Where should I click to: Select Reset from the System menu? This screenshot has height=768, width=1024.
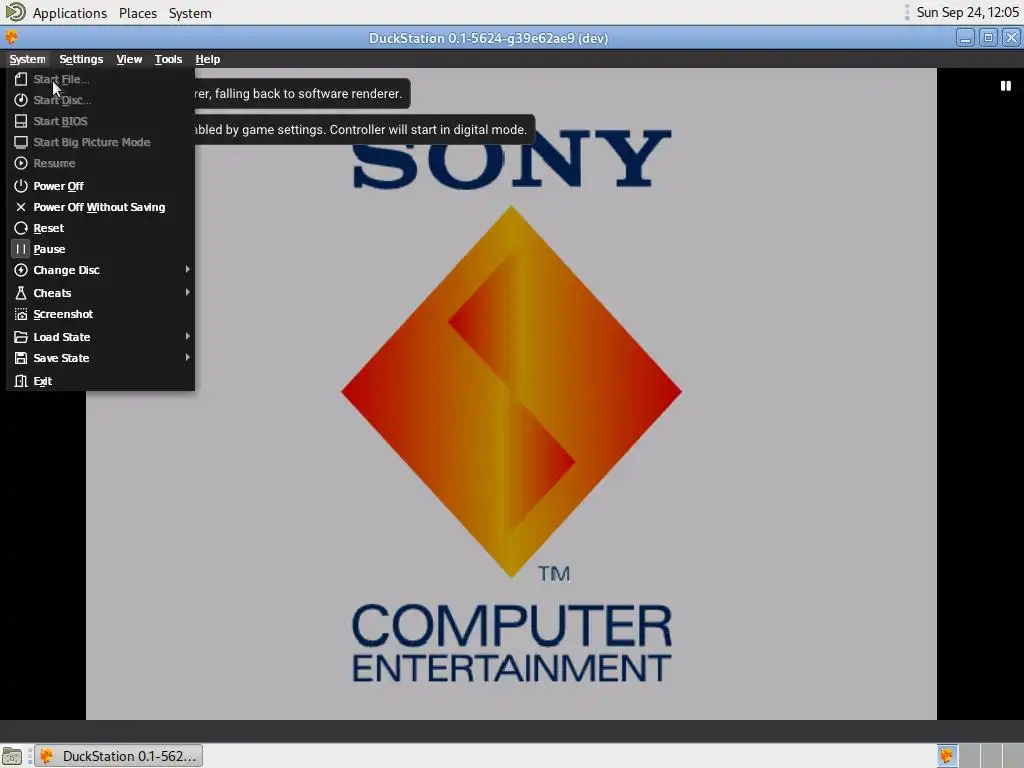[x=101, y=228]
